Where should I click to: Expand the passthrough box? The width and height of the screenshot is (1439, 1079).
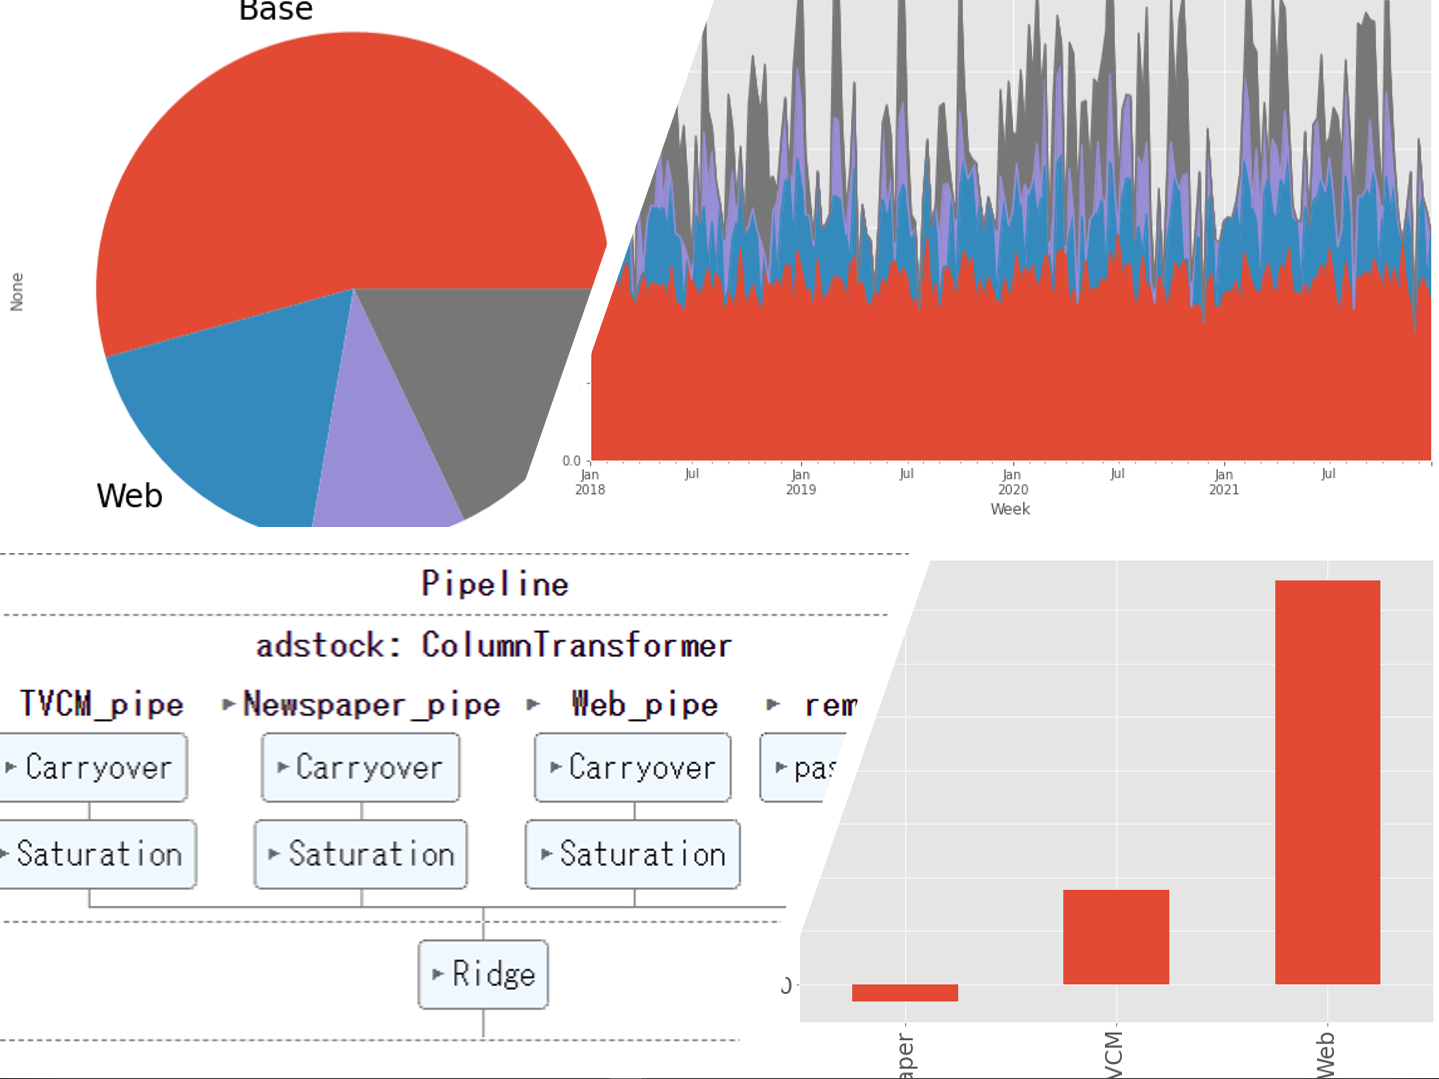[802, 767]
